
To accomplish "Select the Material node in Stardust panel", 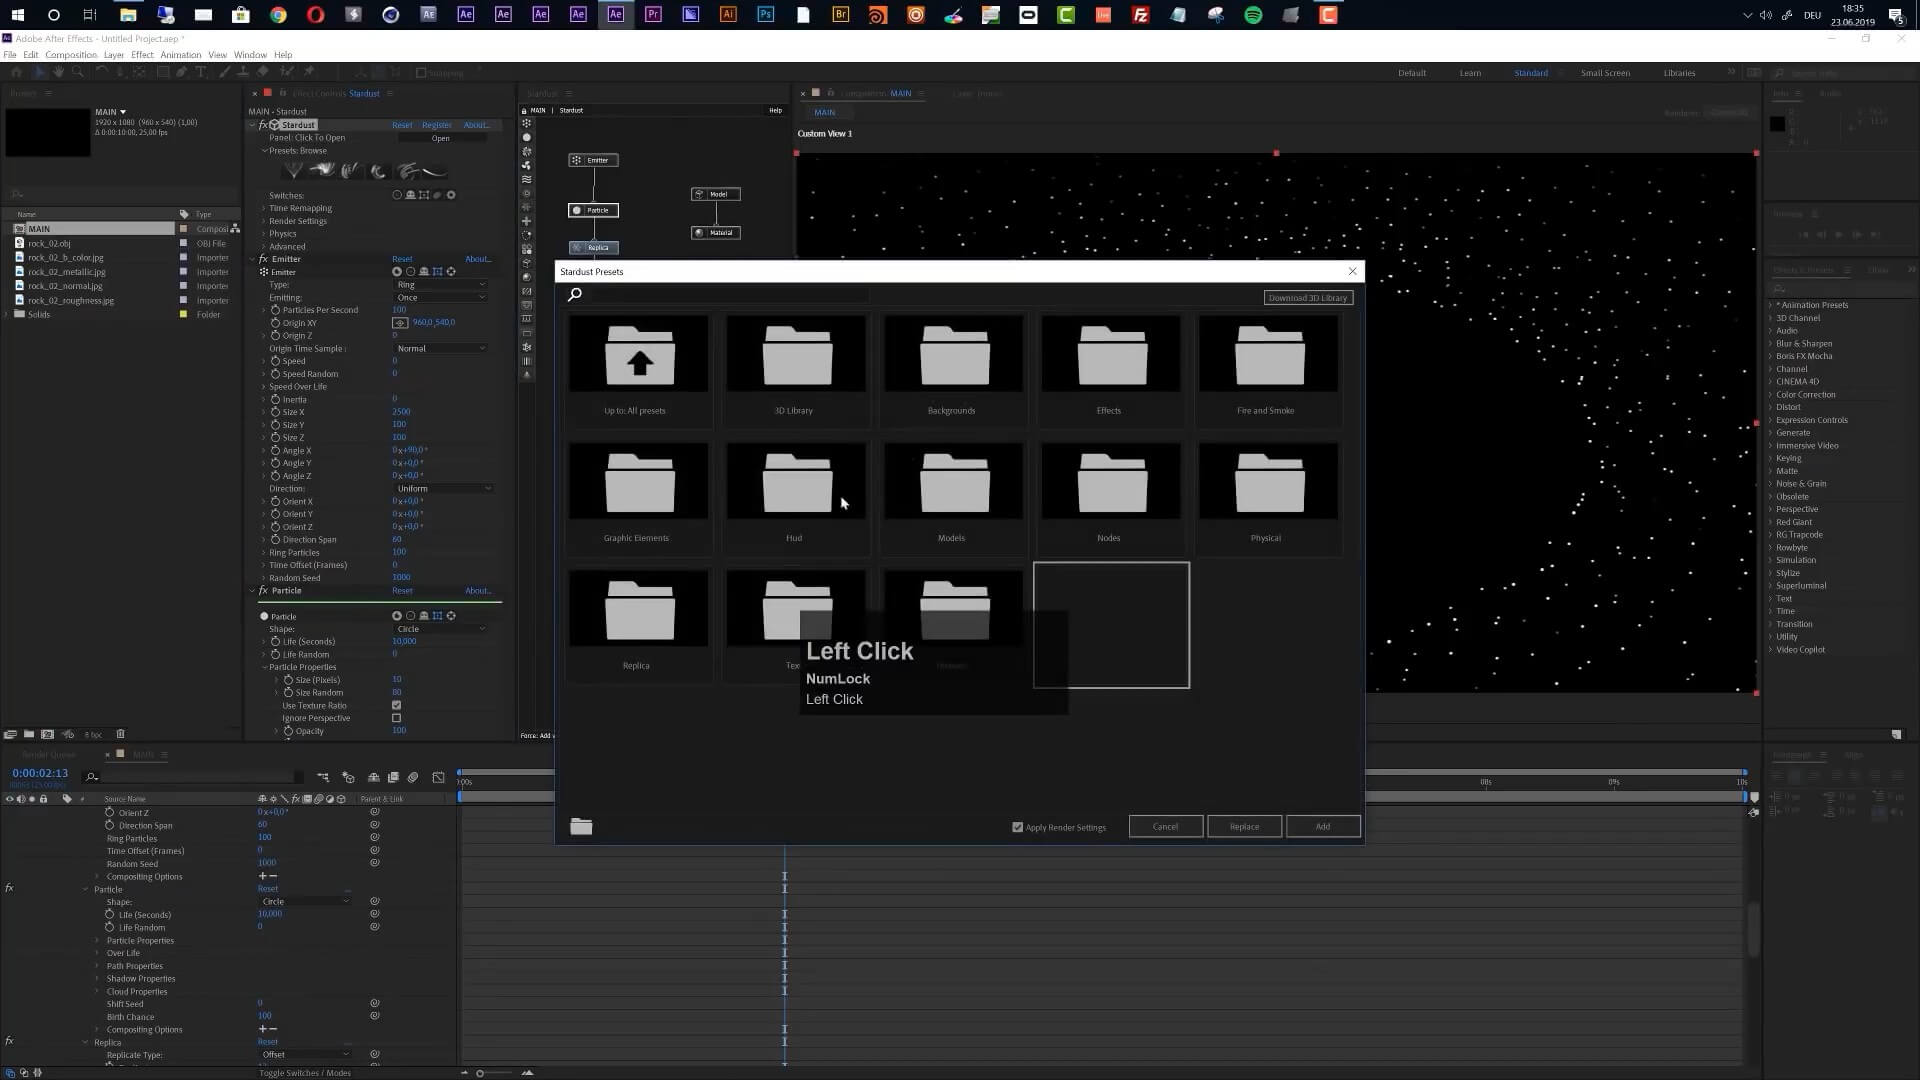I will click(x=716, y=232).
